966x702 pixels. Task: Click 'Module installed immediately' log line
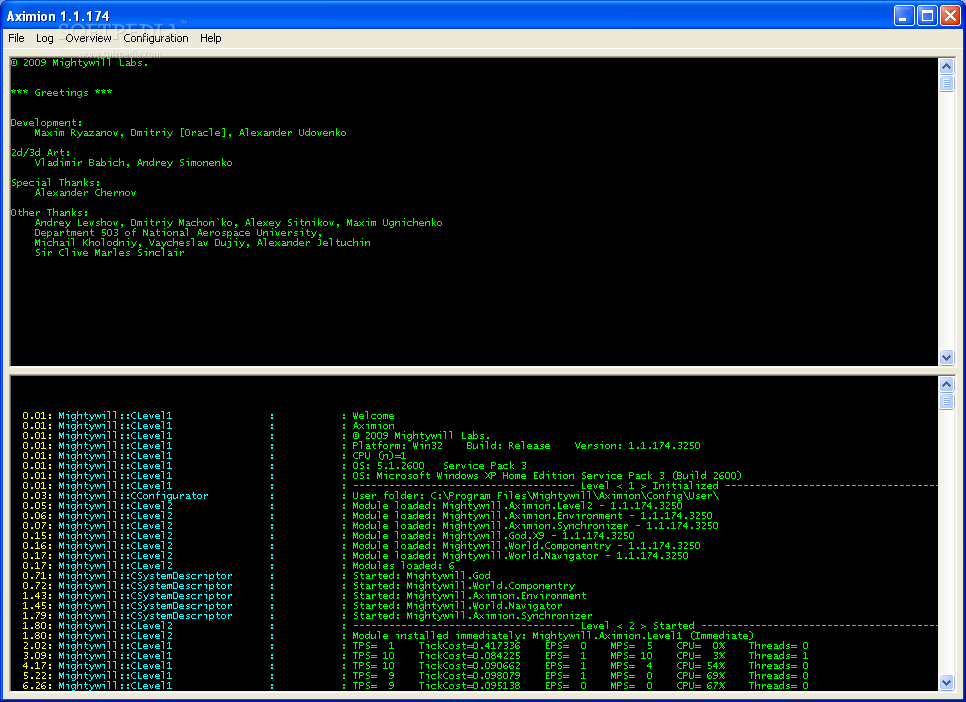coord(553,635)
